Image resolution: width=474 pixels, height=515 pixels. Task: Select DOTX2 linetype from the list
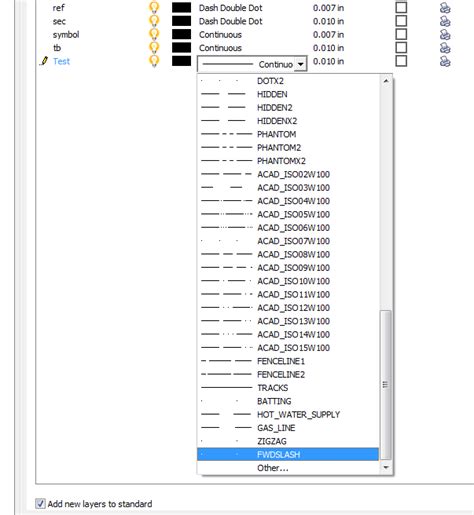pos(288,81)
